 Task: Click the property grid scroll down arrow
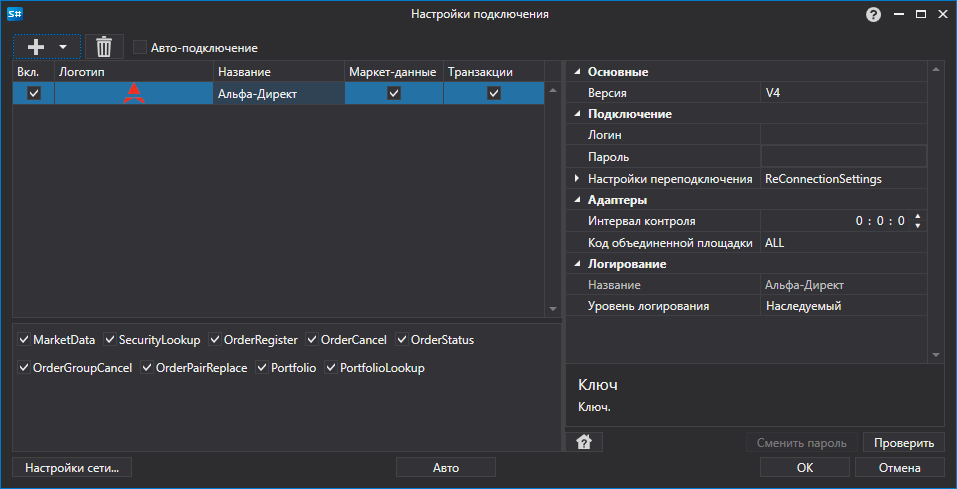coord(935,354)
